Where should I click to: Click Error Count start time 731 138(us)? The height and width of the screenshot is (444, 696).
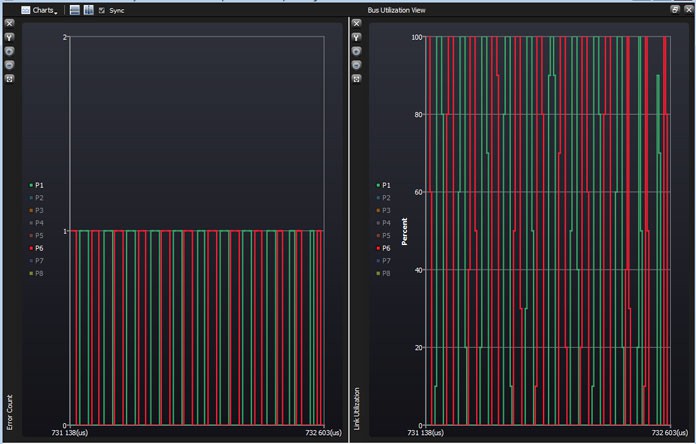point(70,432)
